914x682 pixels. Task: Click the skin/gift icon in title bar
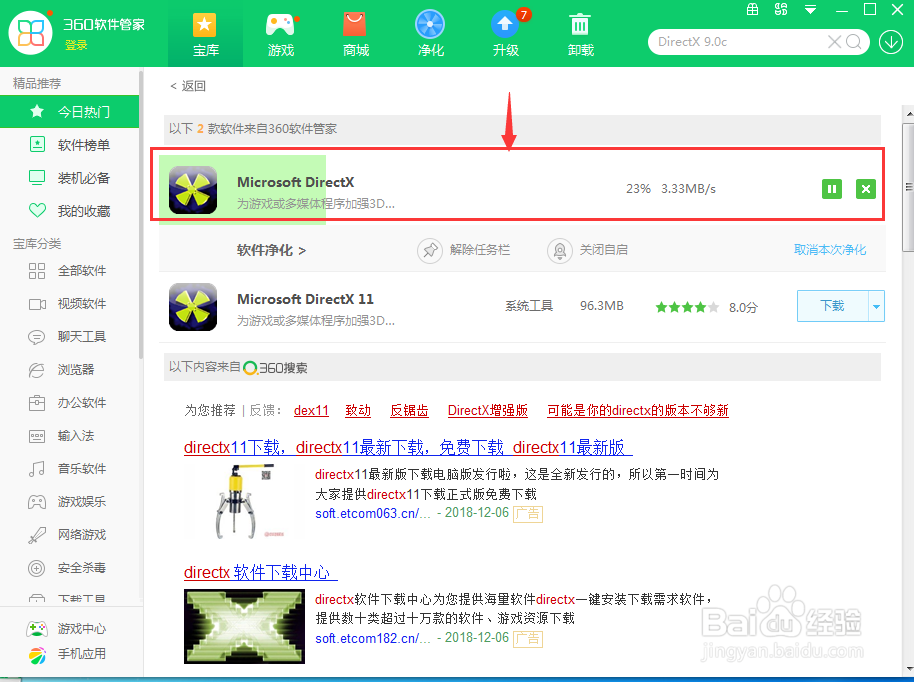(x=753, y=9)
